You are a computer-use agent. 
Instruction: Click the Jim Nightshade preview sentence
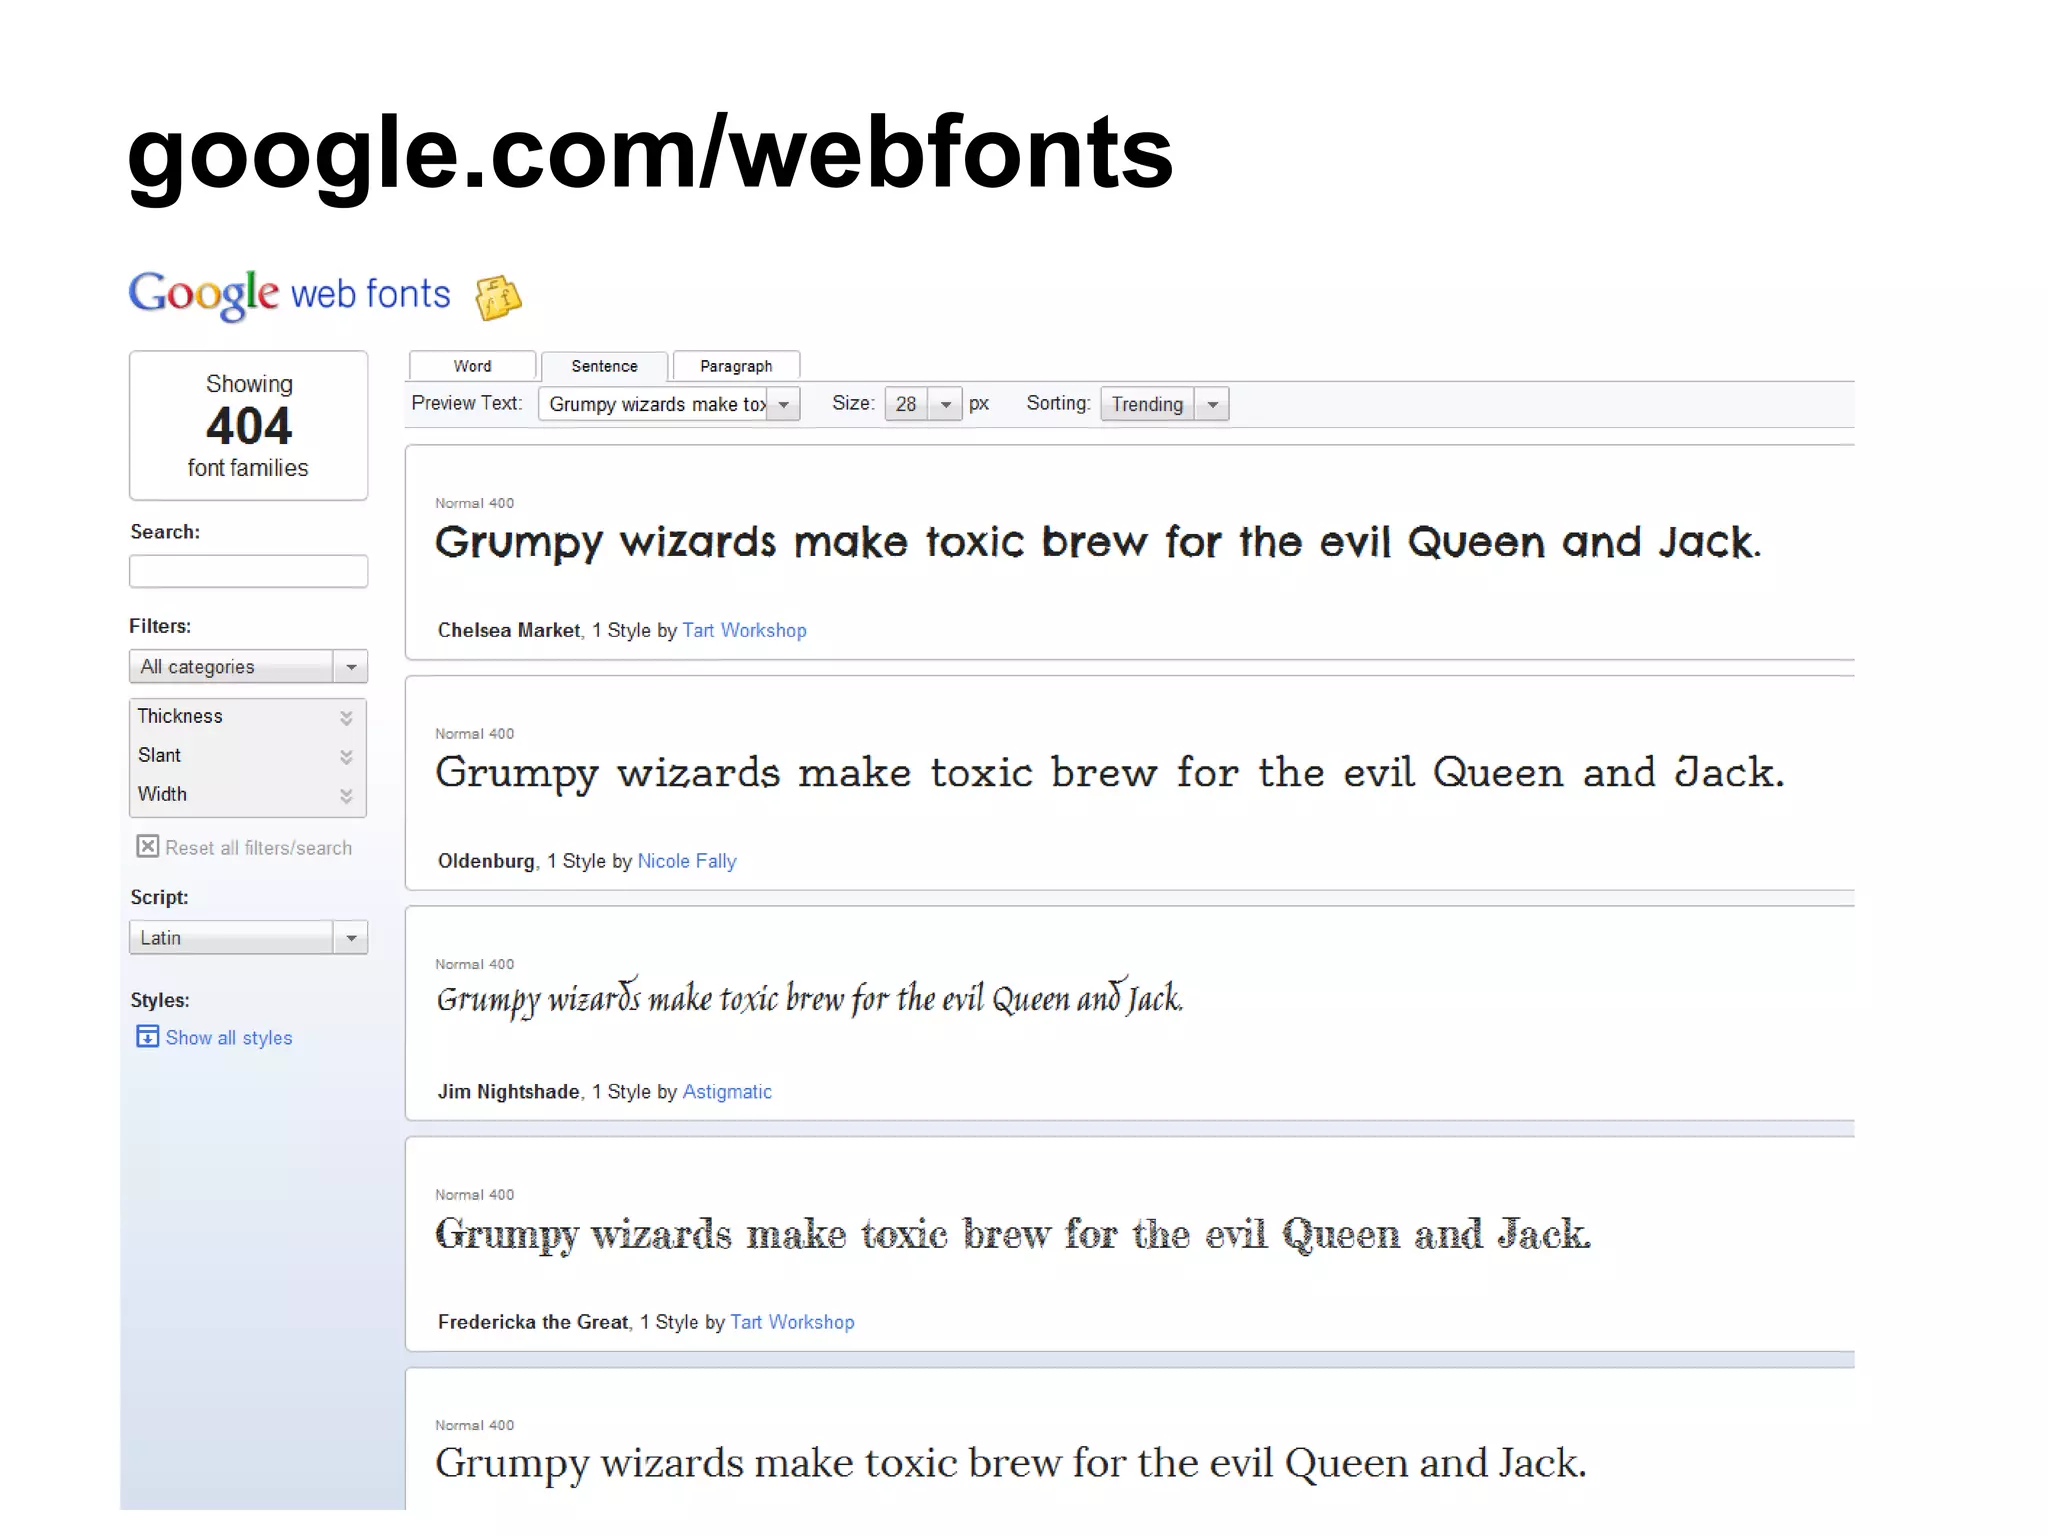click(x=809, y=998)
